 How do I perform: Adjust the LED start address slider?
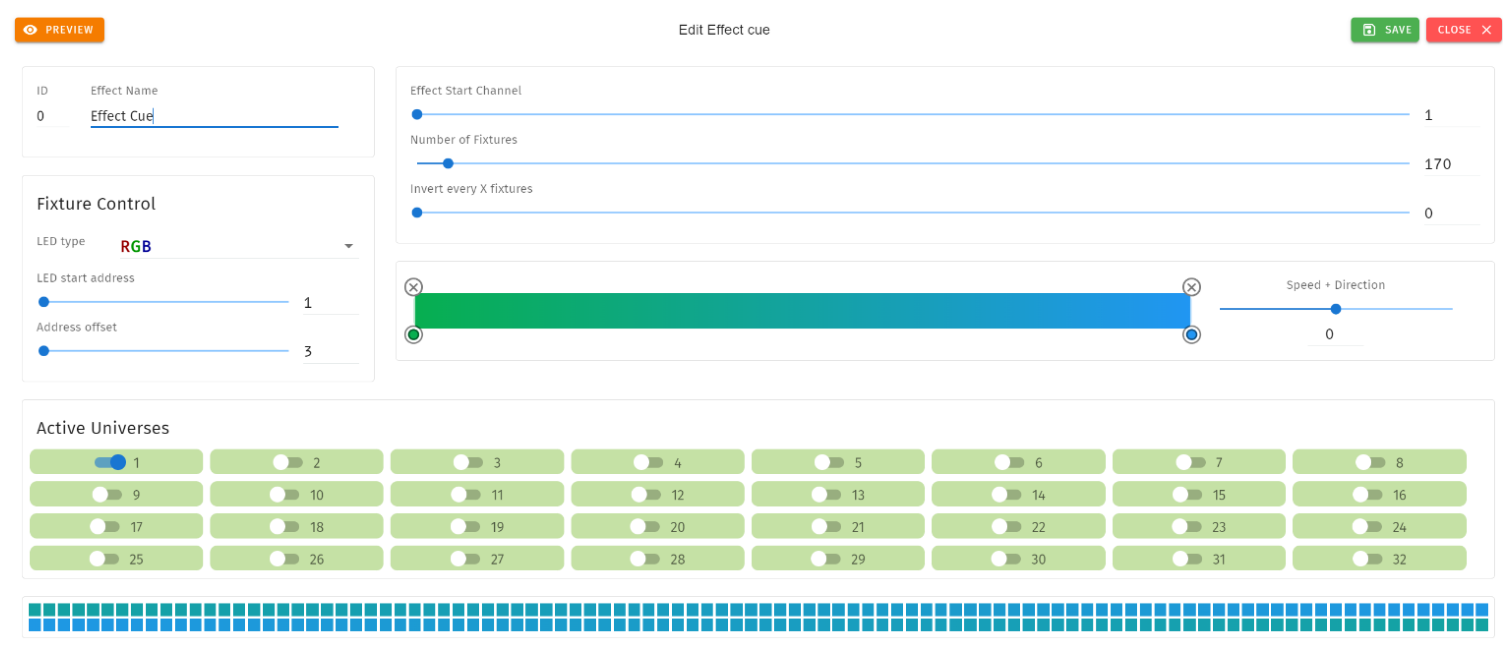click(x=163, y=301)
